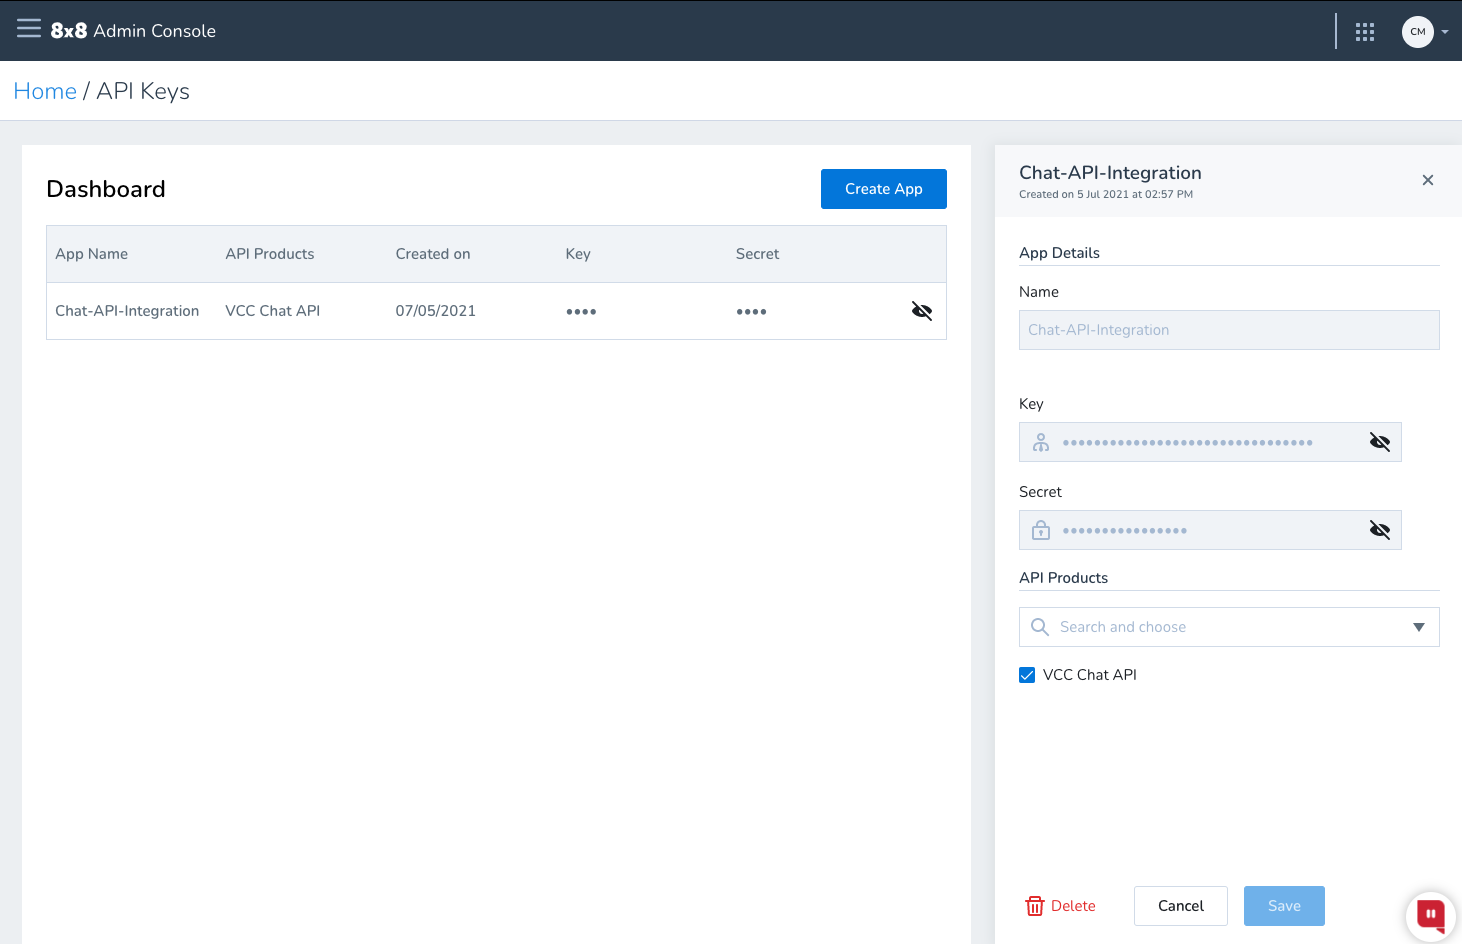The height and width of the screenshot is (944, 1462).
Task: Open the apps grid launcher
Action: 1365,32
